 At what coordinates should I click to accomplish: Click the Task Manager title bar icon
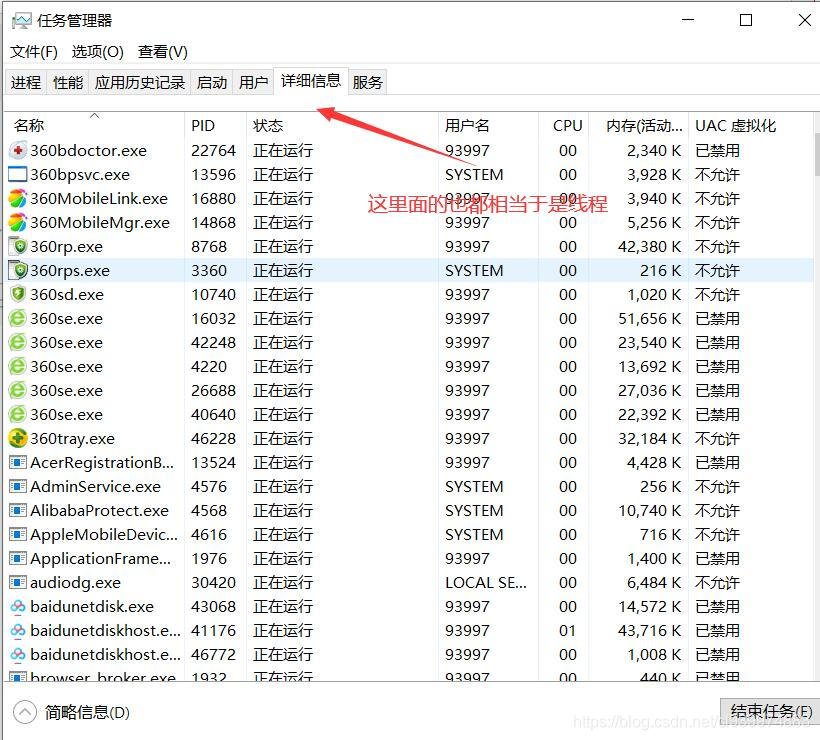coord(21,21)
